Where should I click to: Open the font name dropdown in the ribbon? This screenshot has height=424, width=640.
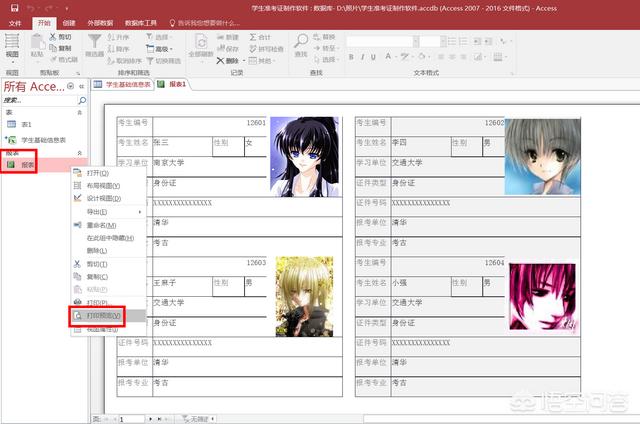[416, 41]
